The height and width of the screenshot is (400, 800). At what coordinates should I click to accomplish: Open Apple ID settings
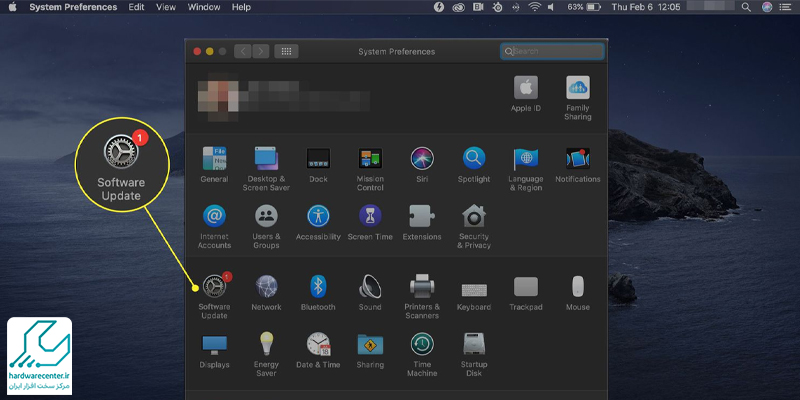tap(526, 94)
